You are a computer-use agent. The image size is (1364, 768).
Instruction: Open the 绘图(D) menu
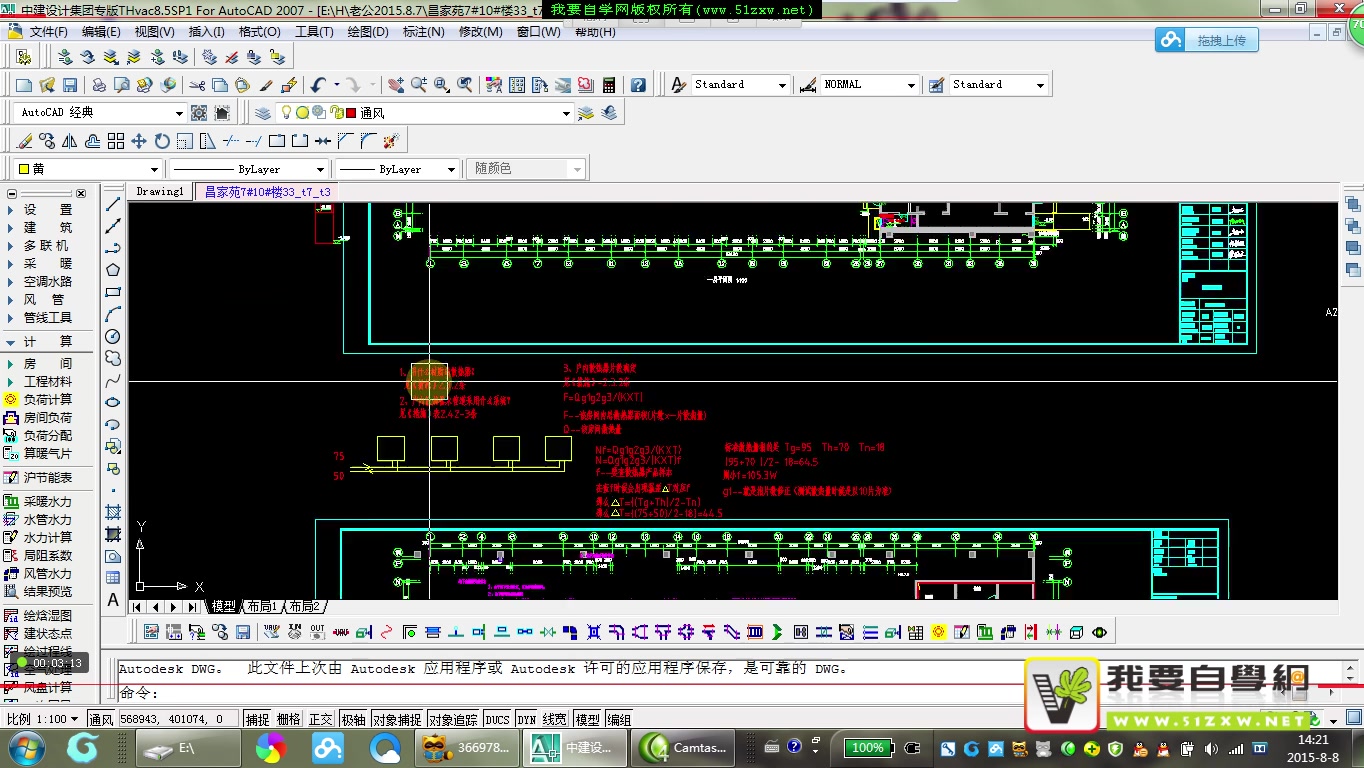368,32
